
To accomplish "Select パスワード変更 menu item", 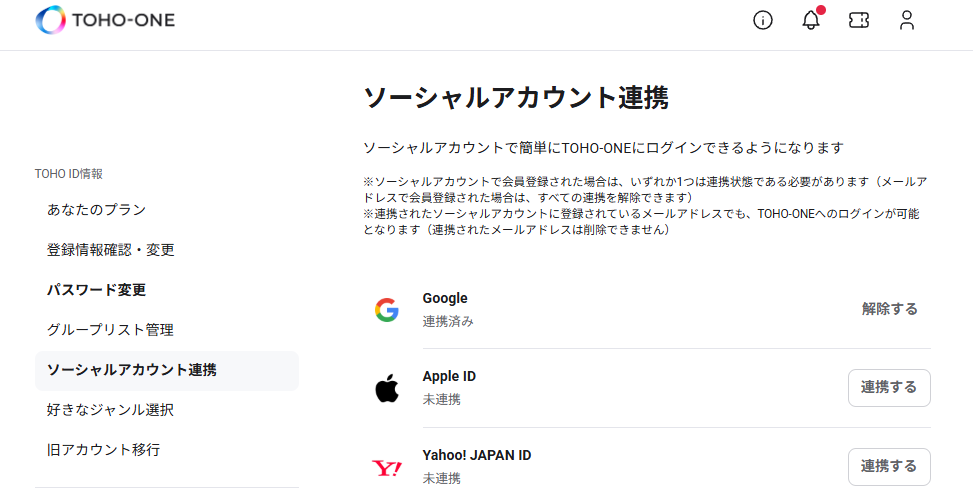I will 96,290.
